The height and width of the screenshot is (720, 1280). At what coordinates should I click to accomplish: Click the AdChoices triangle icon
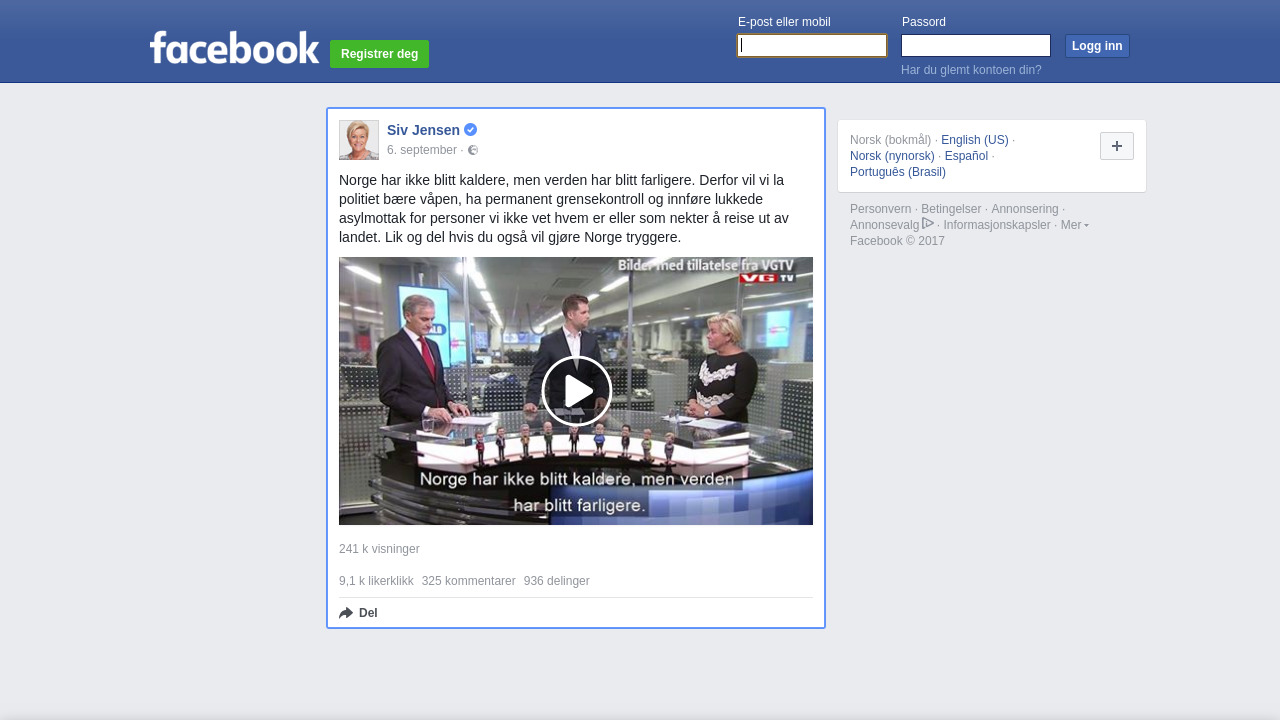coord(928,224)
